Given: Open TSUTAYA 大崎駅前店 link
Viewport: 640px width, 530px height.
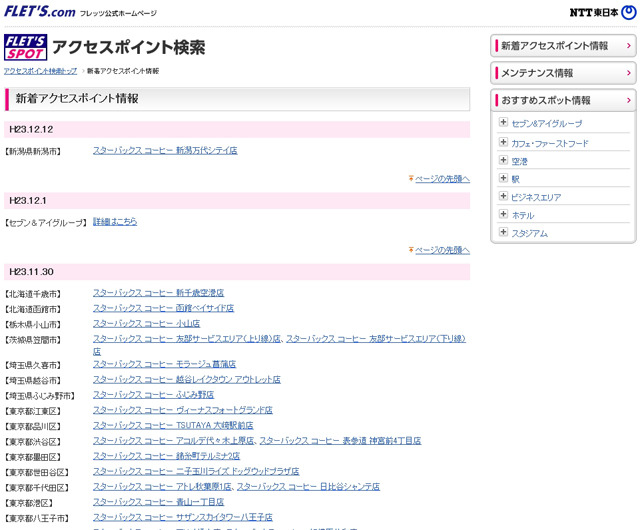Looking at the screenshot, I should point(173,425).
